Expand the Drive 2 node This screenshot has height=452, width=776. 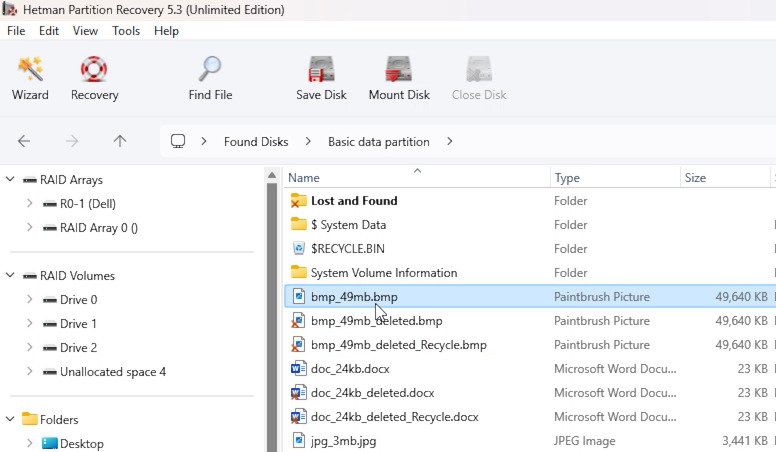pos(30,348)
